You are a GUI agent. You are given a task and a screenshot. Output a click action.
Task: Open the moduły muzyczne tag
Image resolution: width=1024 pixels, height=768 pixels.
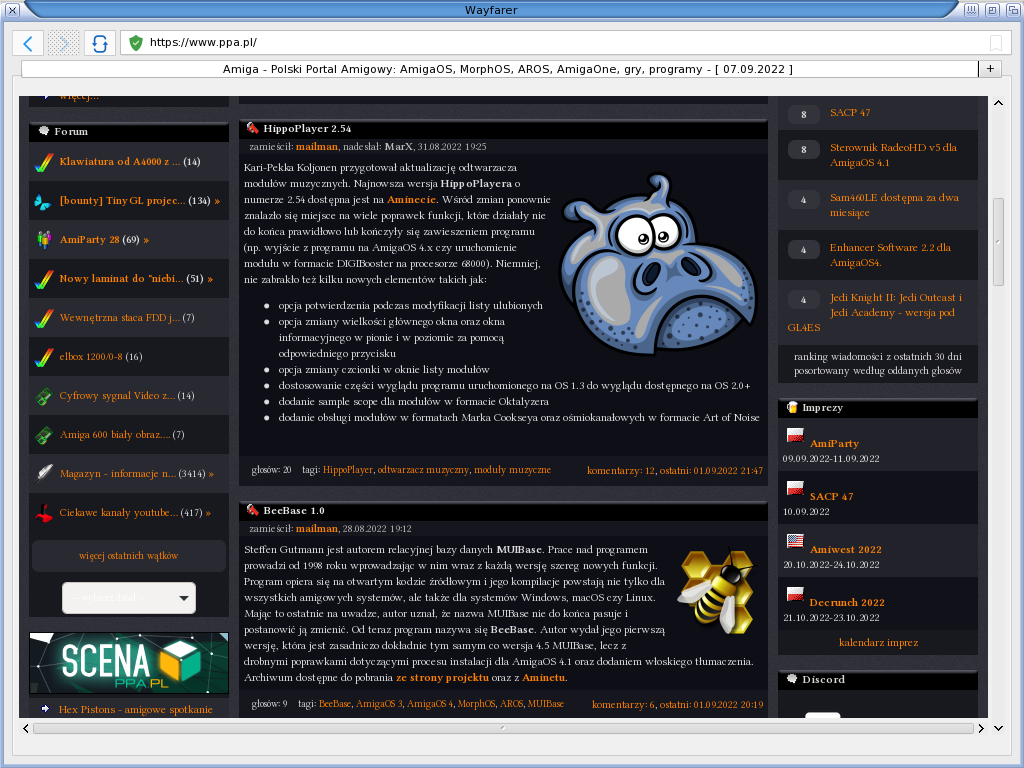512,470
